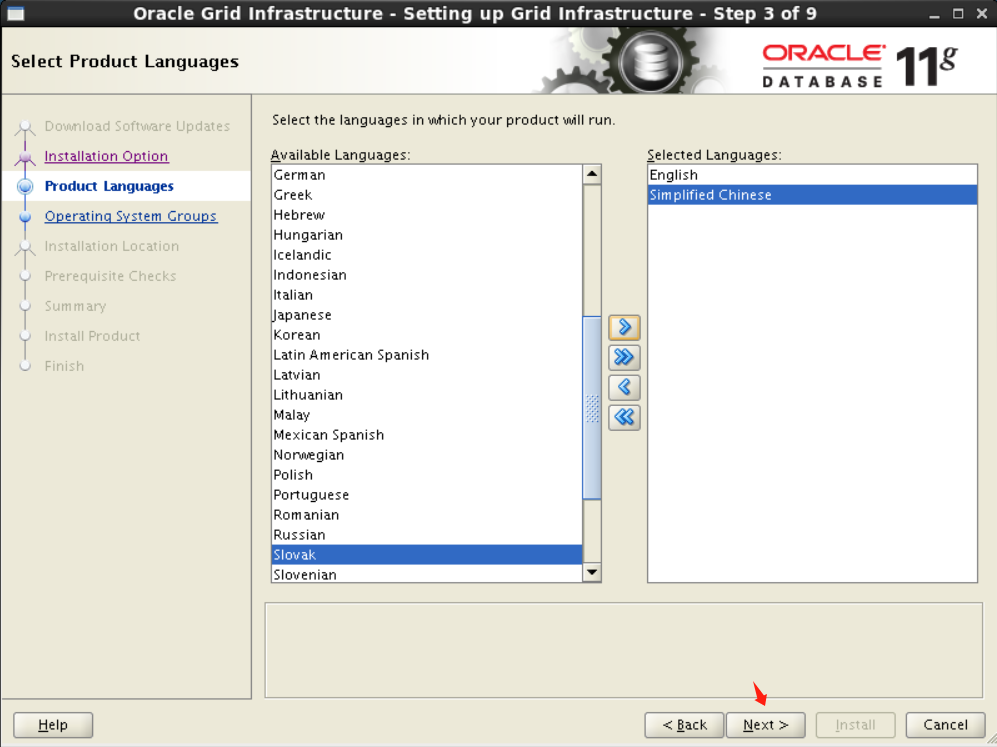Image resolution: width=997 pixels, height=747 pixels.
Task: Select Indonesian in available languages
Action: (427, 275)
